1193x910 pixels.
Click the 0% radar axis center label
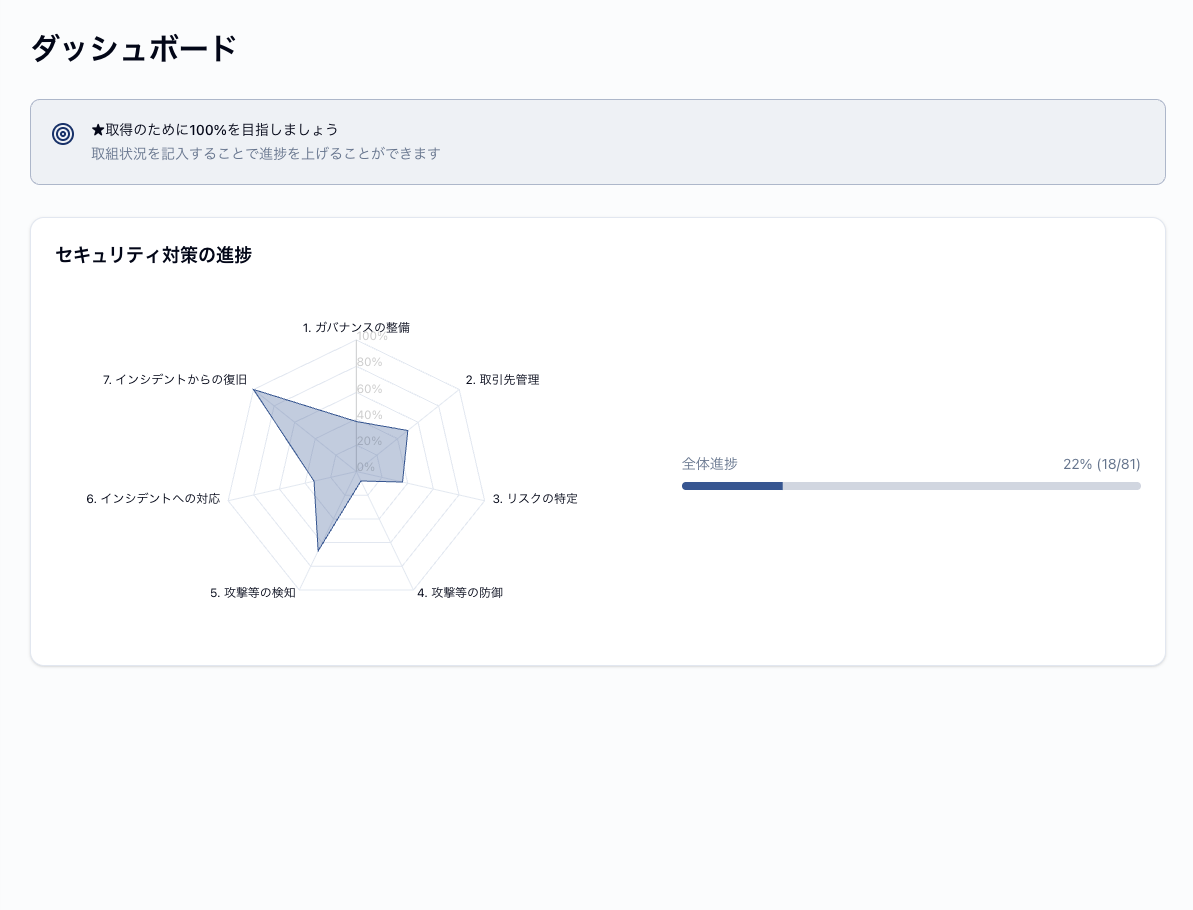point(366,466)
